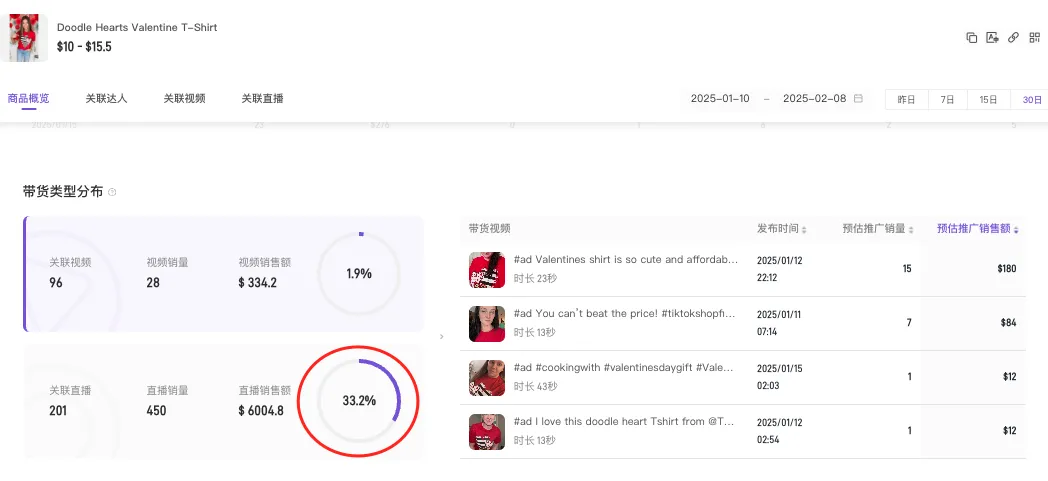Viewport: 1048px width, 481px height.
Task: Click the 2025/01/11 07:14 publish time
Action: pos(779,323)
